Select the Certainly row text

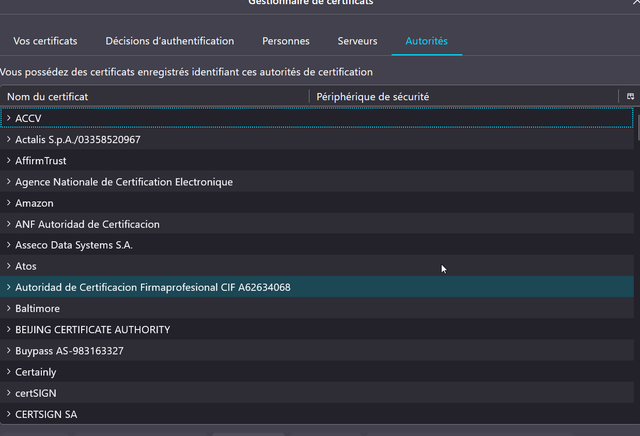tap(36, 372)
